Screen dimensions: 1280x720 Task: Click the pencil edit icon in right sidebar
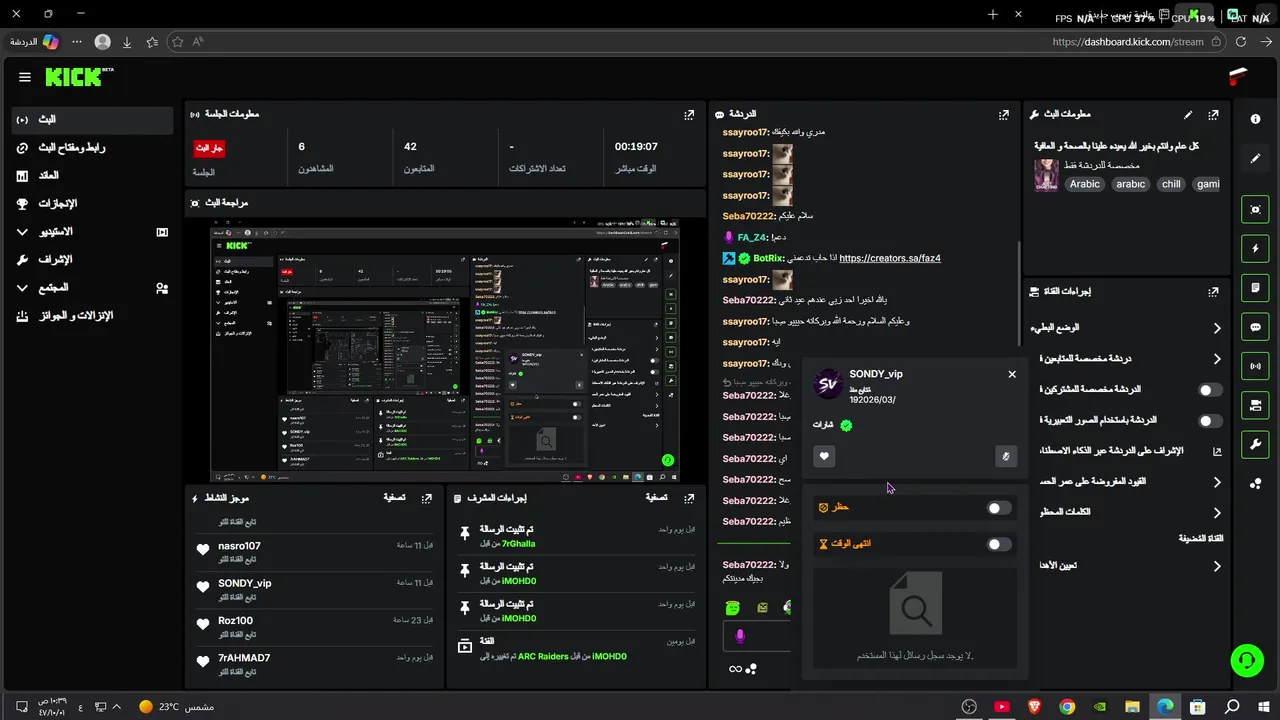[x=1256, y=158]
